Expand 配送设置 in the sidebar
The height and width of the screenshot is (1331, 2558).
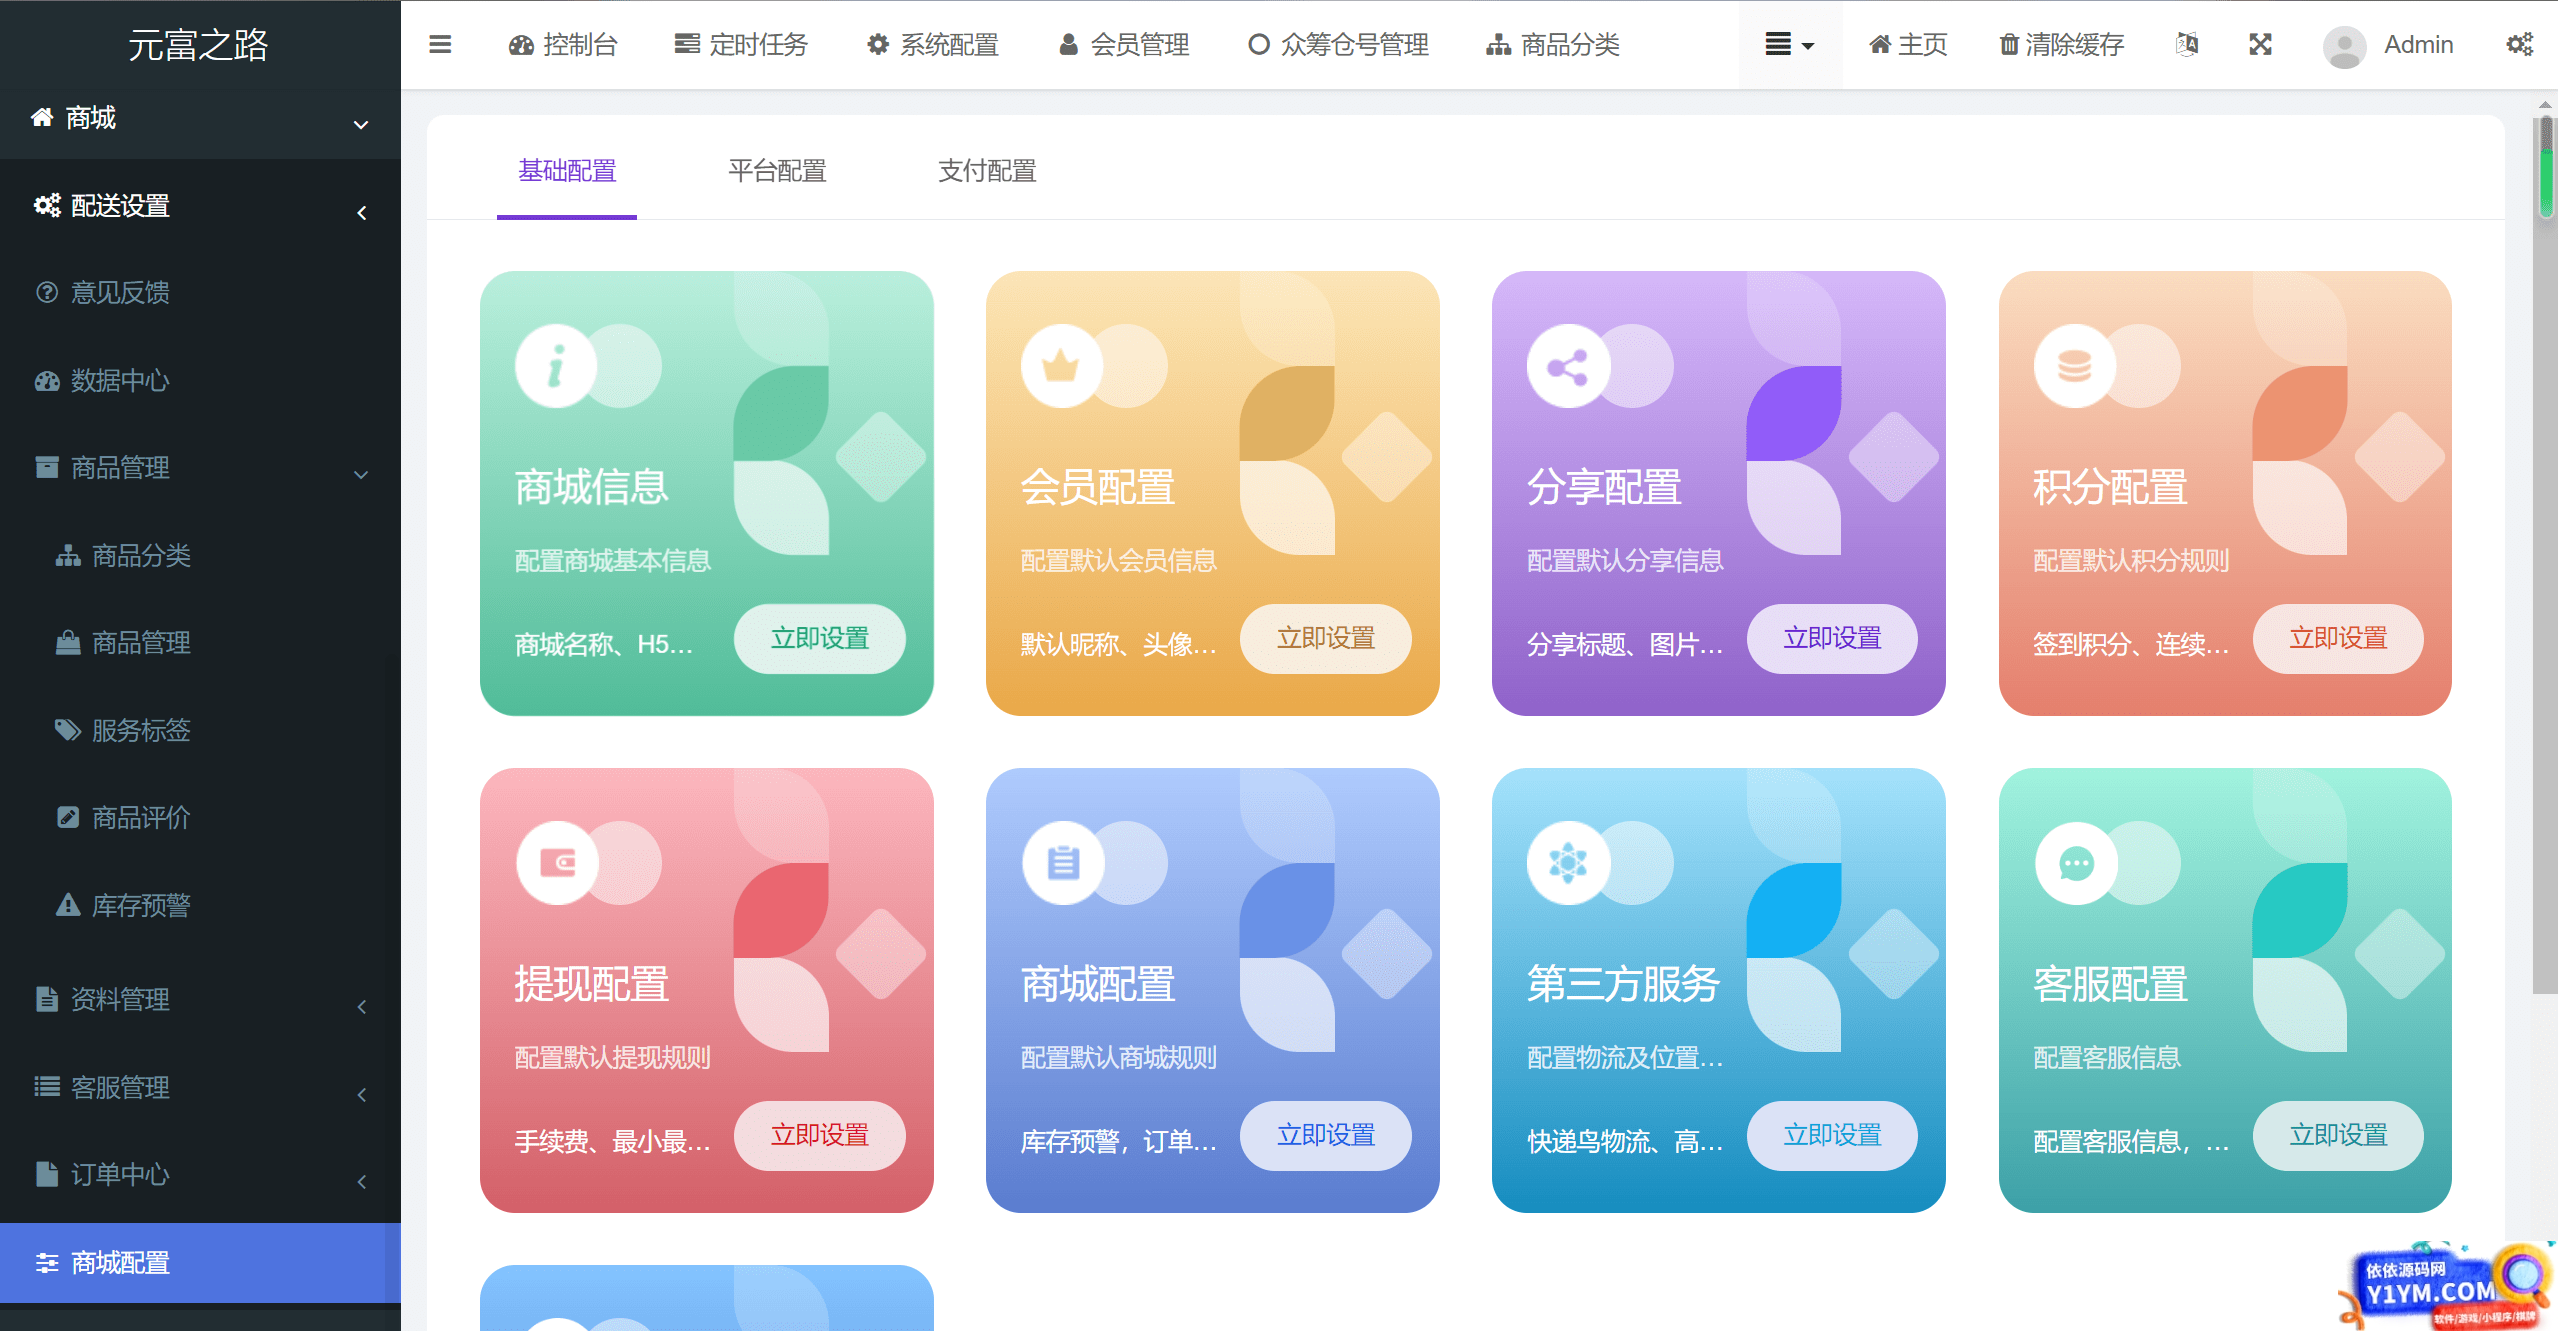(200, 206)
